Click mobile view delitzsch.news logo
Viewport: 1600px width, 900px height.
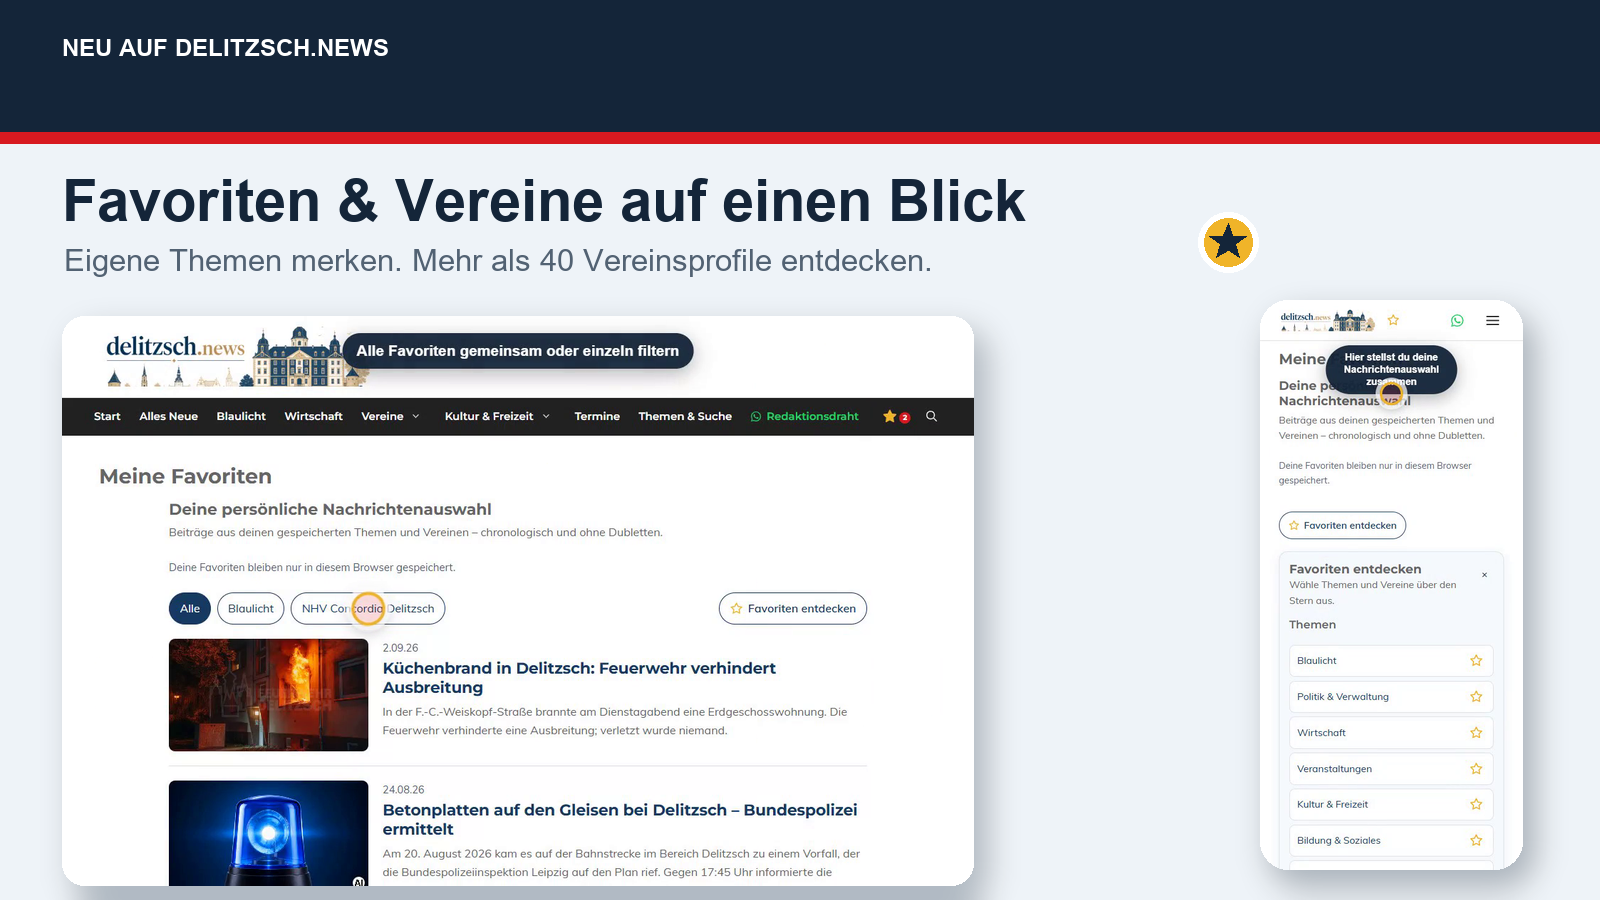(1327, 320)
